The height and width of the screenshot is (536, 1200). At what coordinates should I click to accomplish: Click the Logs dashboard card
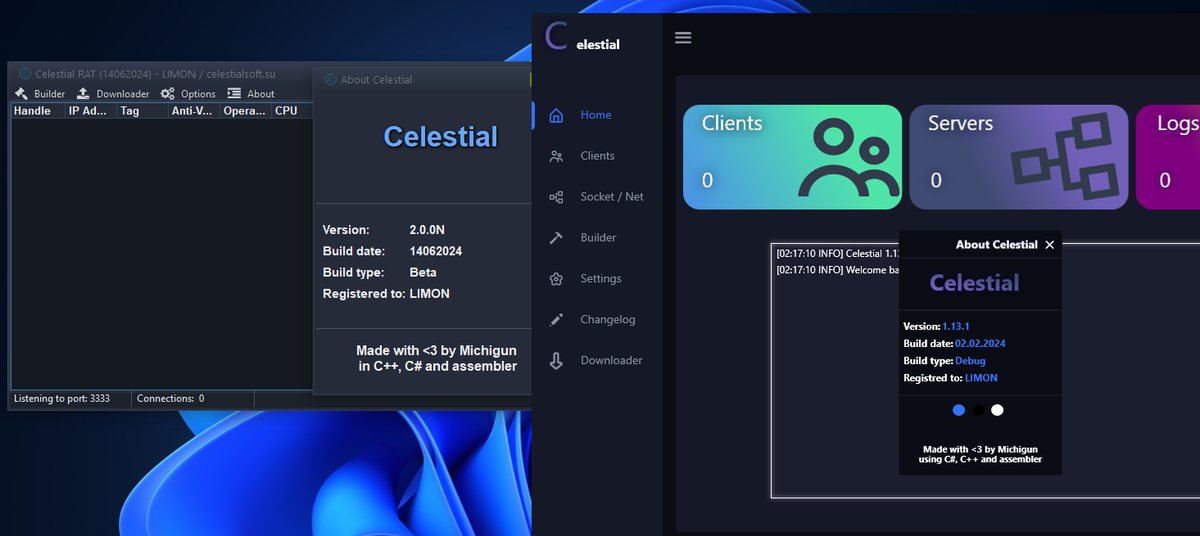1168,157
